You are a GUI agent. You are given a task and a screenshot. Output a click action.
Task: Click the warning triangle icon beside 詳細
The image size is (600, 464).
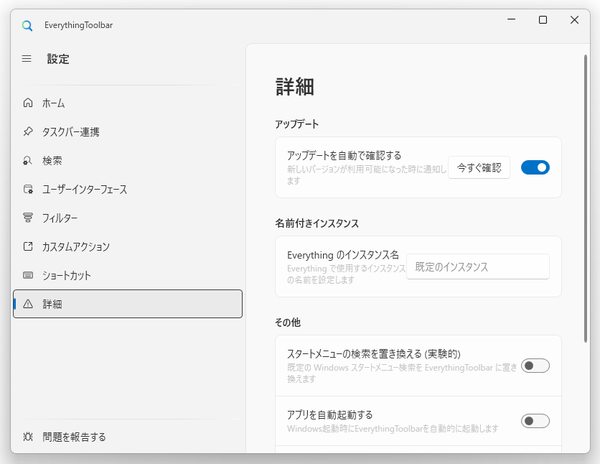[x=28, y=304]
